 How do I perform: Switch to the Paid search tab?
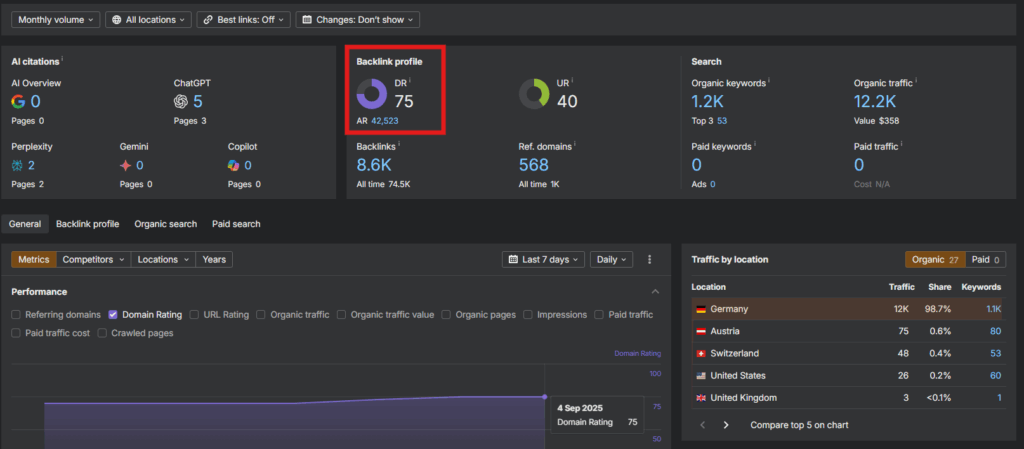click(x=236, y=224)
